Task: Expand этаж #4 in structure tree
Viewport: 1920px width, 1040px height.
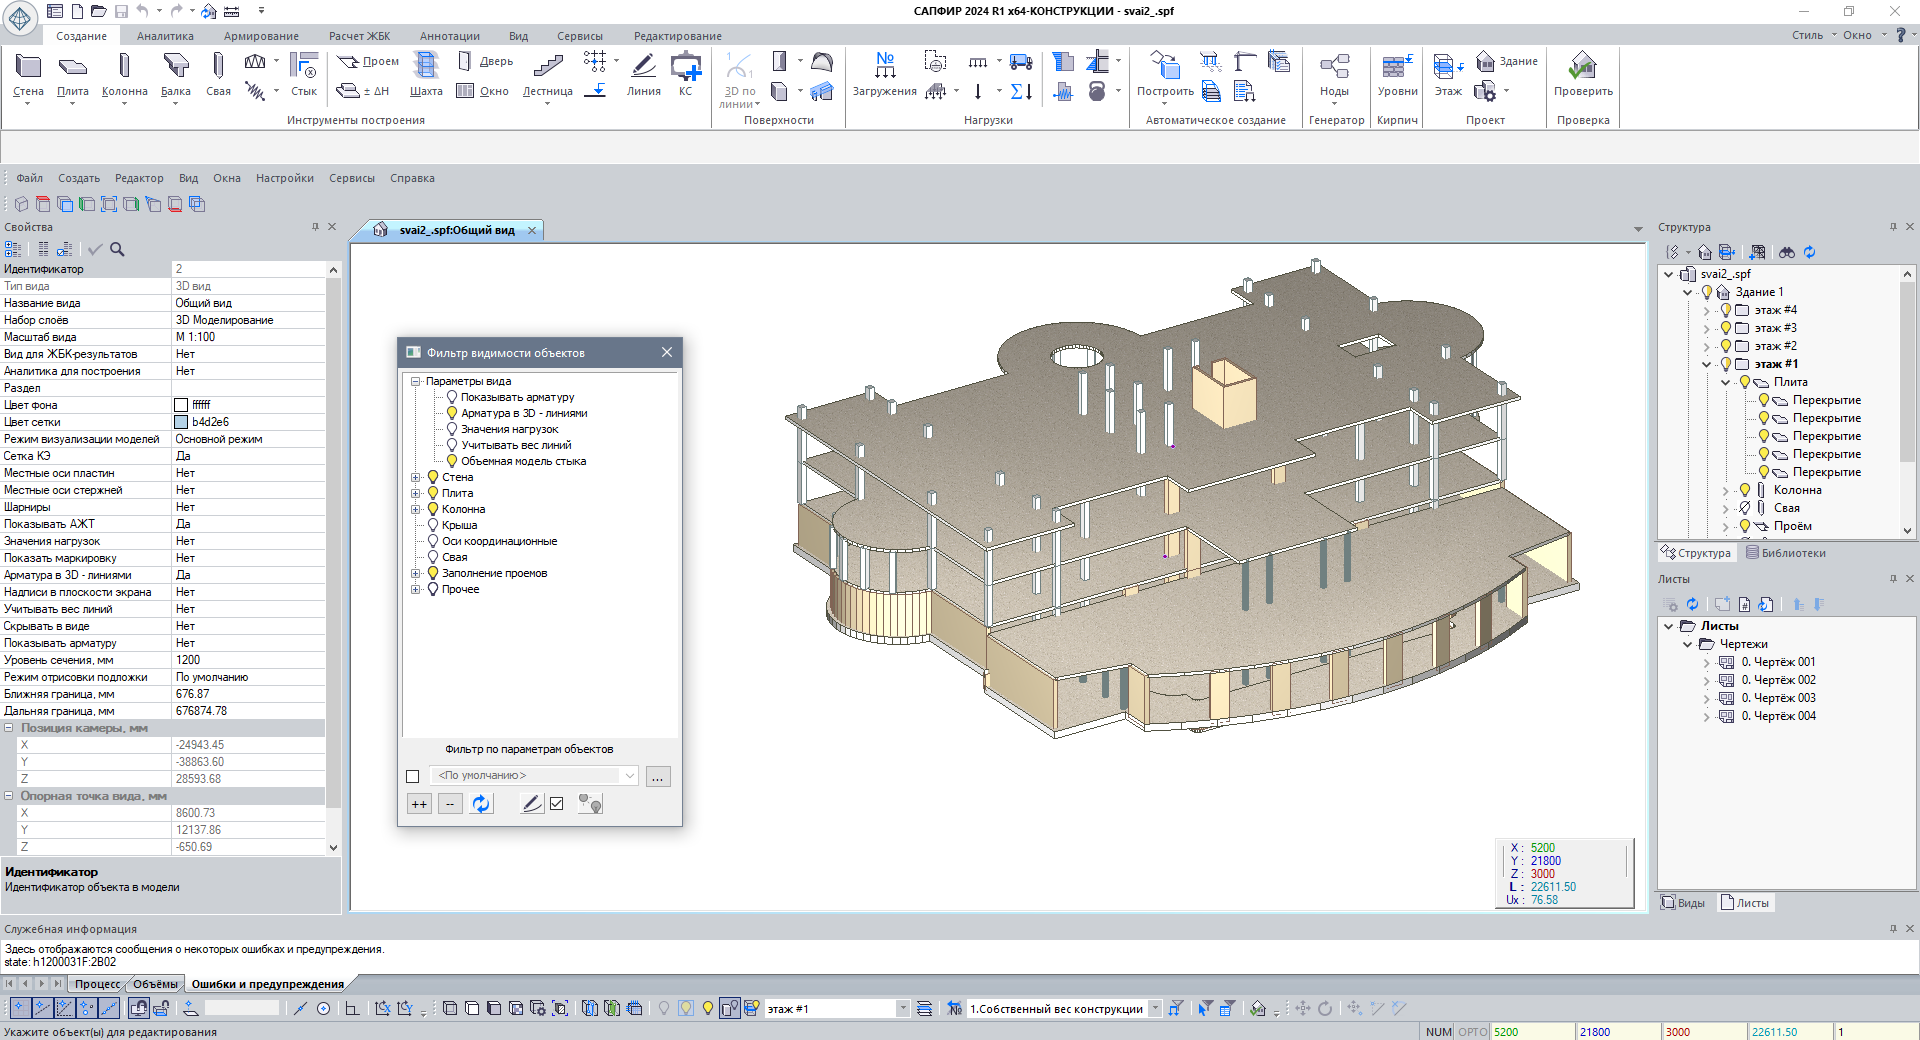Action: tap(1706, 310)
